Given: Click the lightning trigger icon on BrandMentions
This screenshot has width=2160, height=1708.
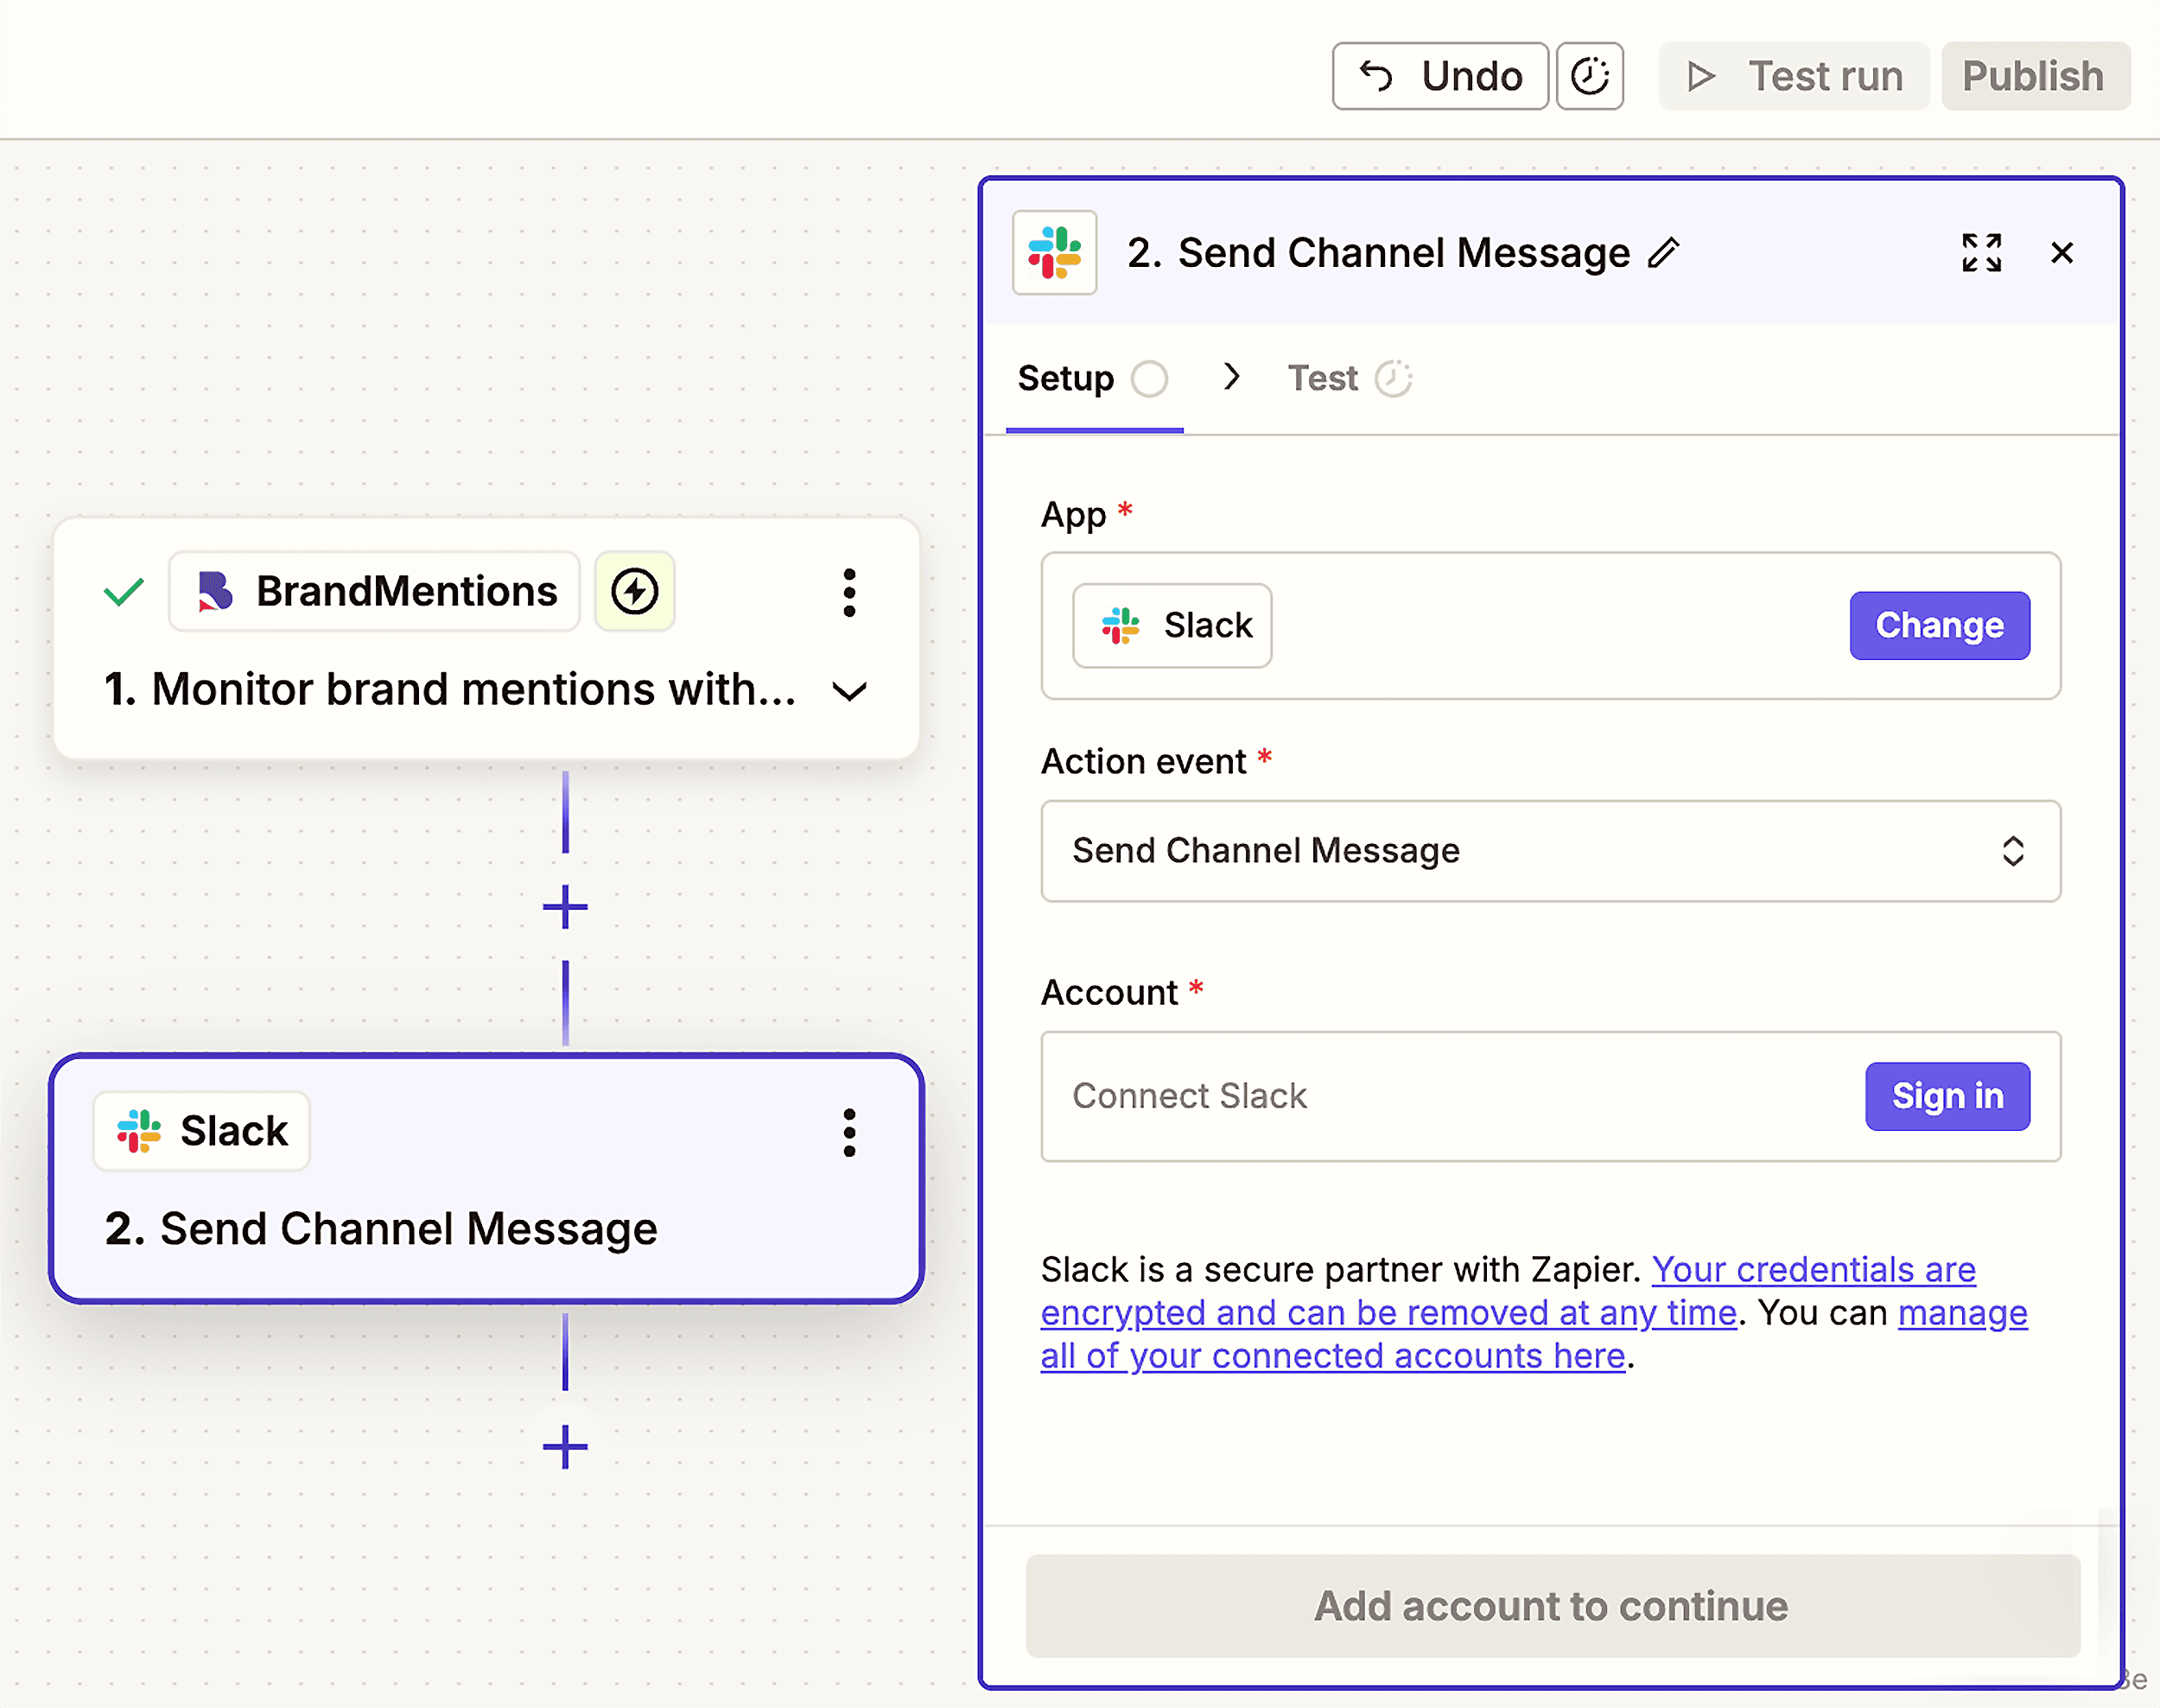Looking at the screenshot, I should click(634, 591).
